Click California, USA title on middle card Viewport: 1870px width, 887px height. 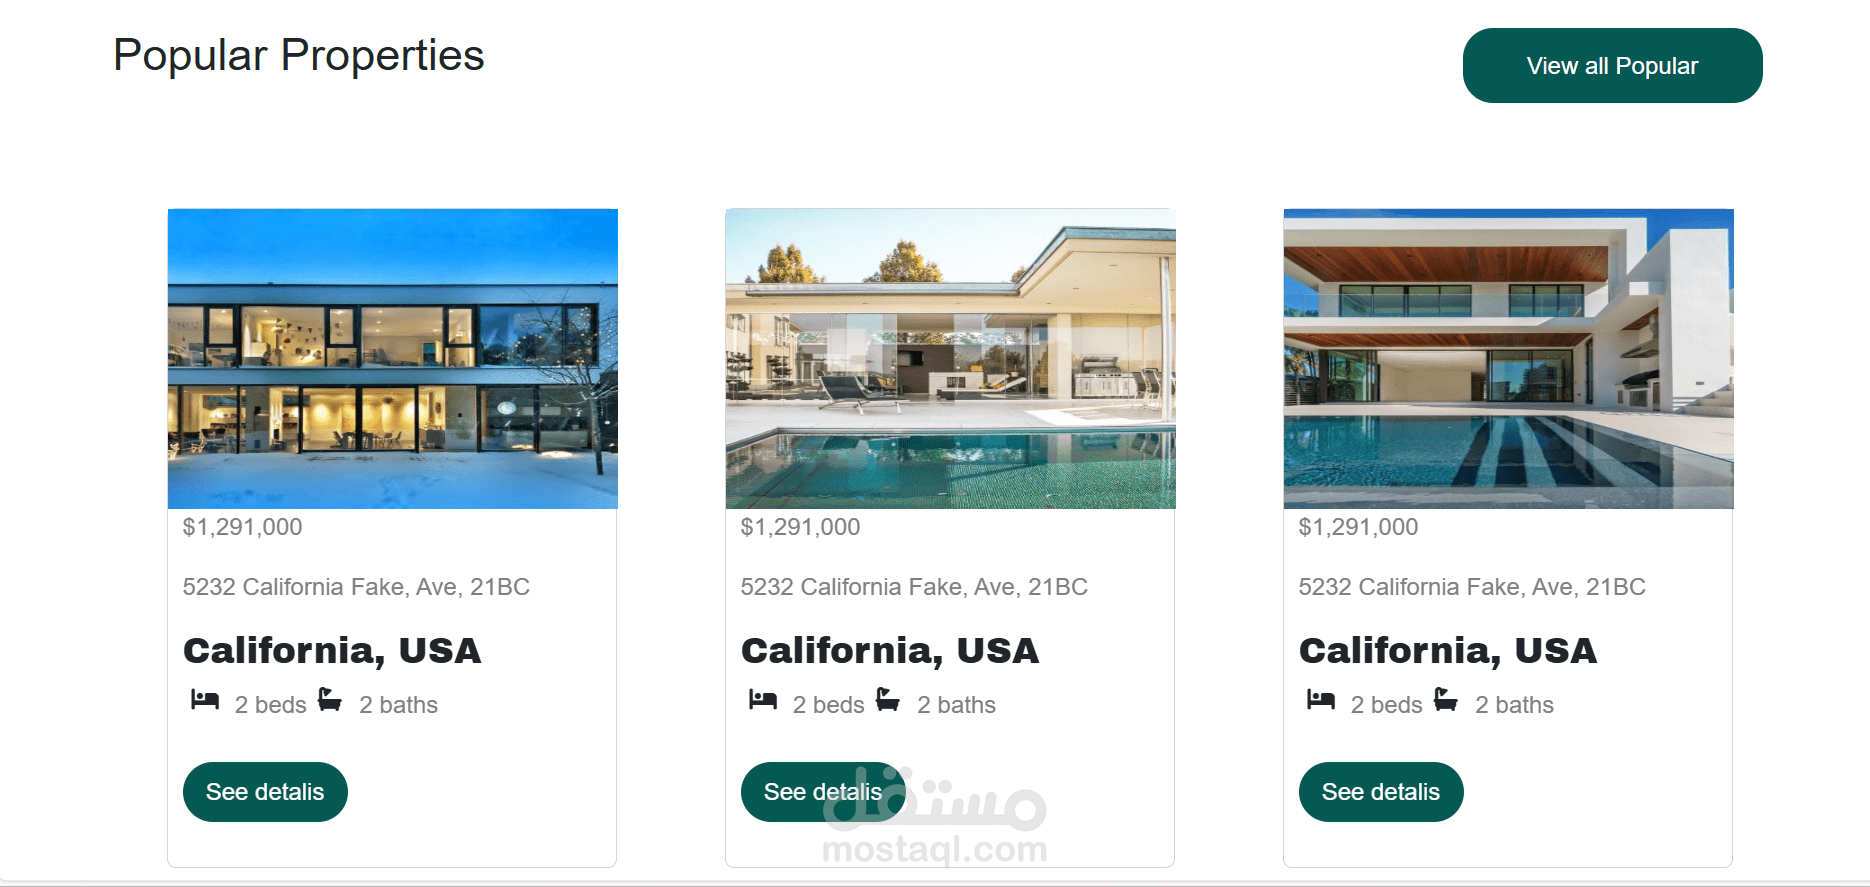(x=890, y=651)
